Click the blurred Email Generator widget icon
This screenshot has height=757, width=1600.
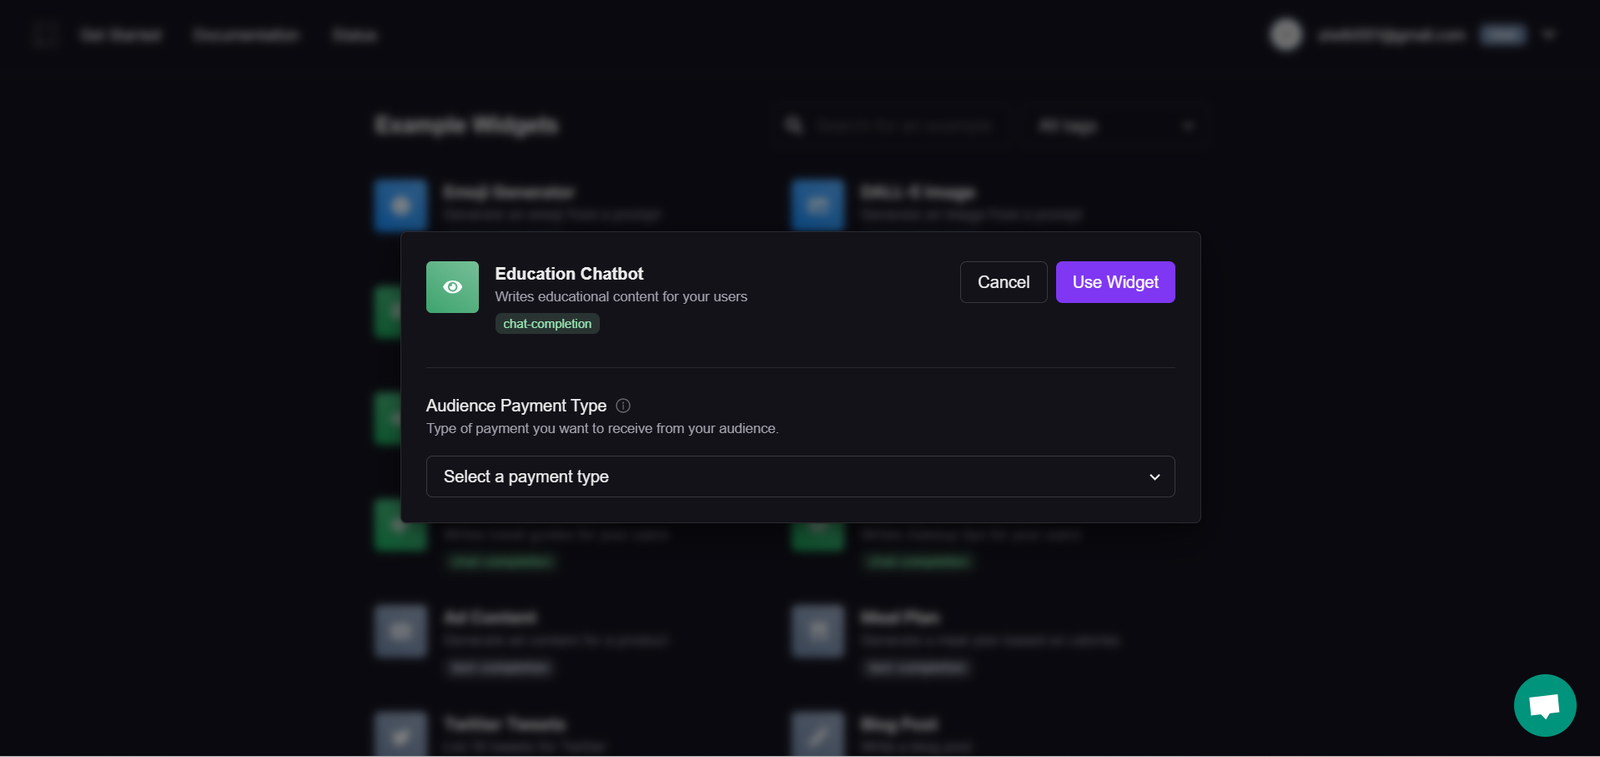[401, 205]
